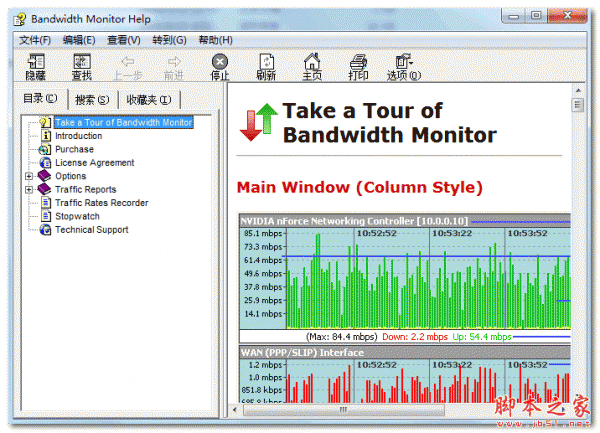
Task: Click the icon next to Introduction
Action: pyautogui.click(x=46, y=136)
